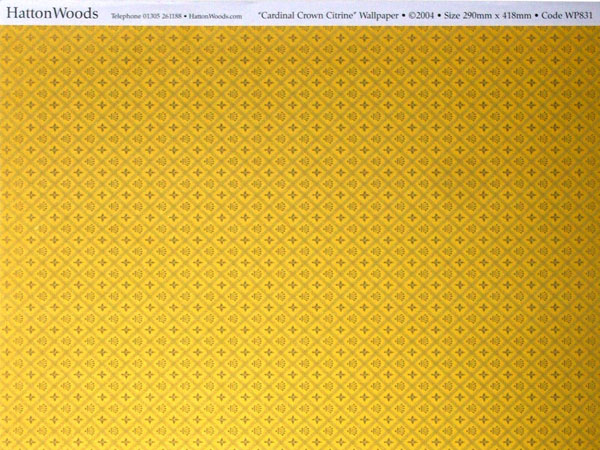Pick the citrine yellow wallpaper center

click(x=300, y=238)
